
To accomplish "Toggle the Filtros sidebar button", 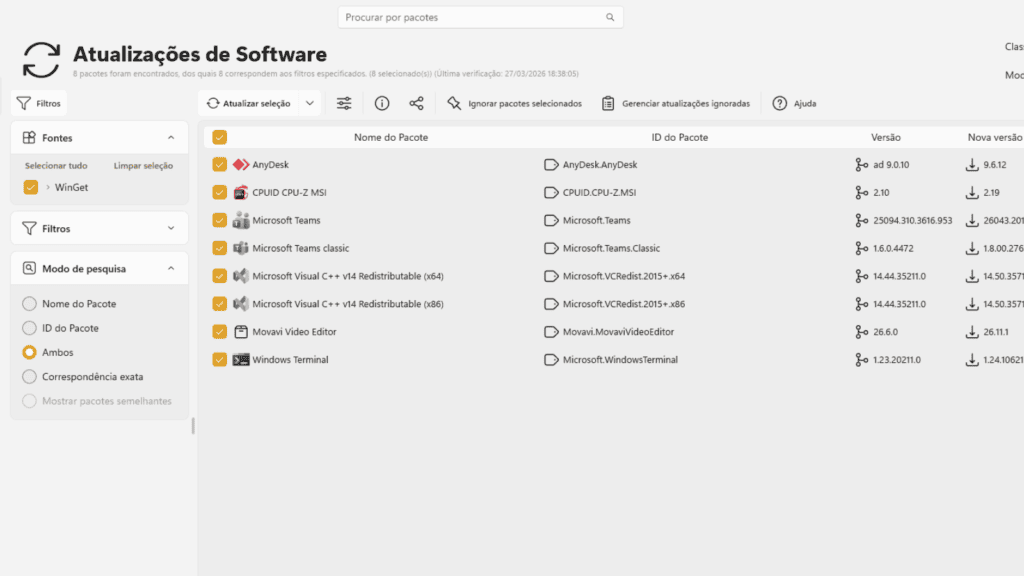I will click(x=39, y=103).
